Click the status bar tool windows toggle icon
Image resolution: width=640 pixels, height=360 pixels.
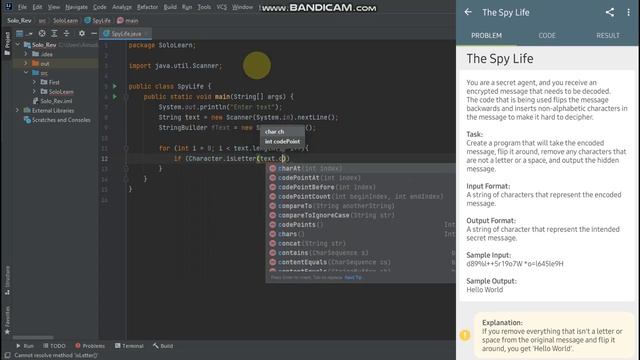(x=7, y=356)
